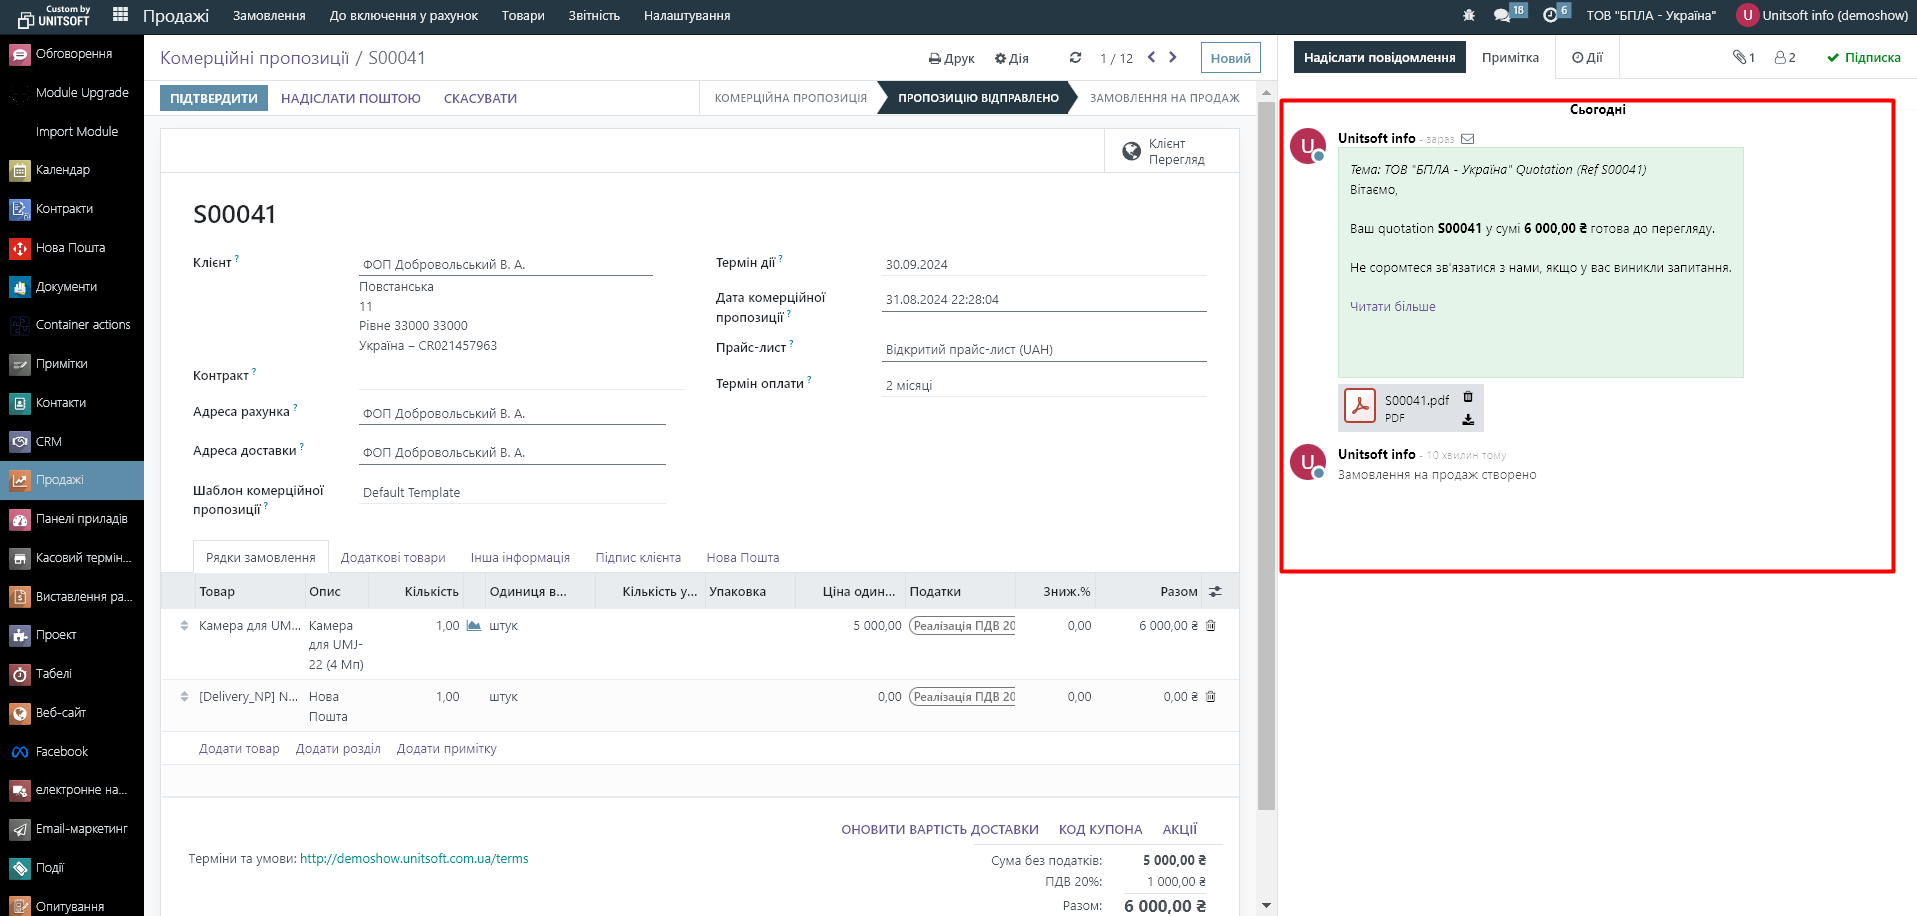Click the form's vertical scrollbar
This screenshot has width=1917, height=916.
1266,450
